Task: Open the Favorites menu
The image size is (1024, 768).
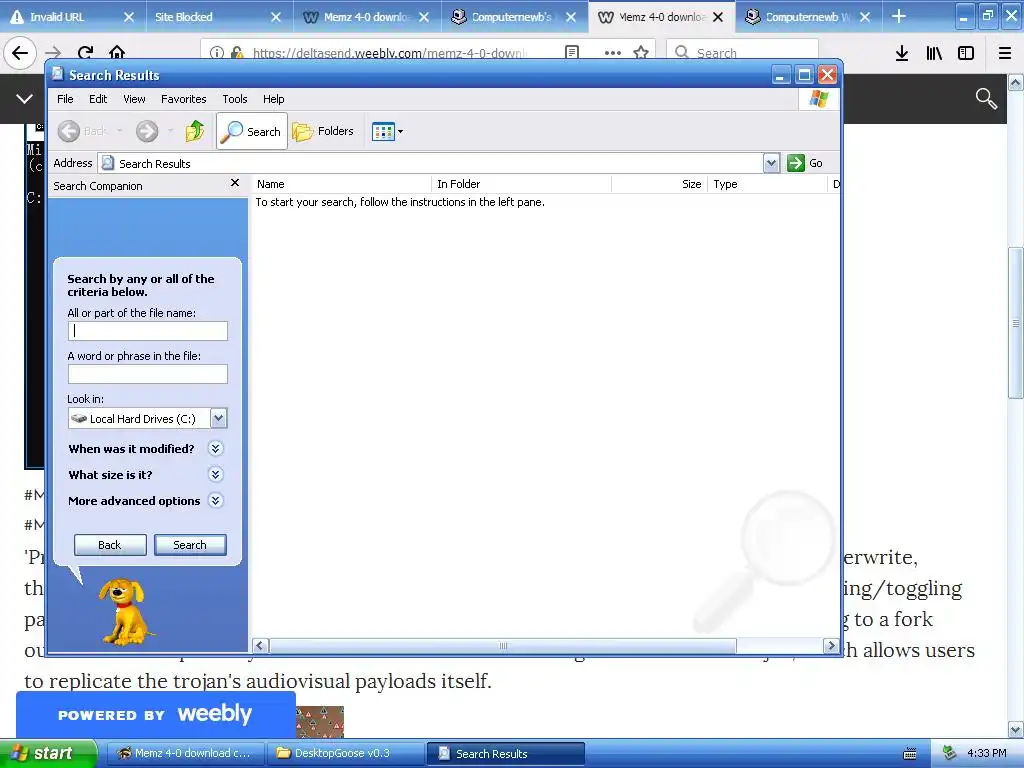Action: [184, 99]
